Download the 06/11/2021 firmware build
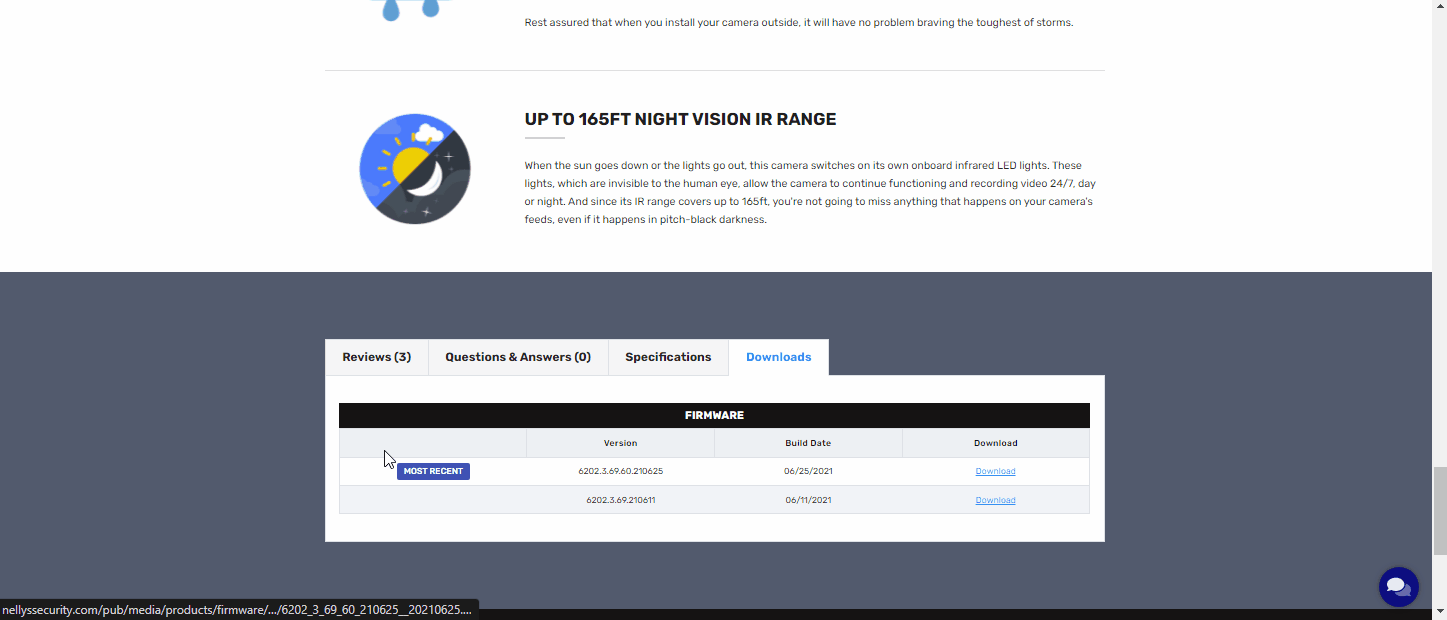Viewport: 1447px width, 620px height. tap(995, 500)
